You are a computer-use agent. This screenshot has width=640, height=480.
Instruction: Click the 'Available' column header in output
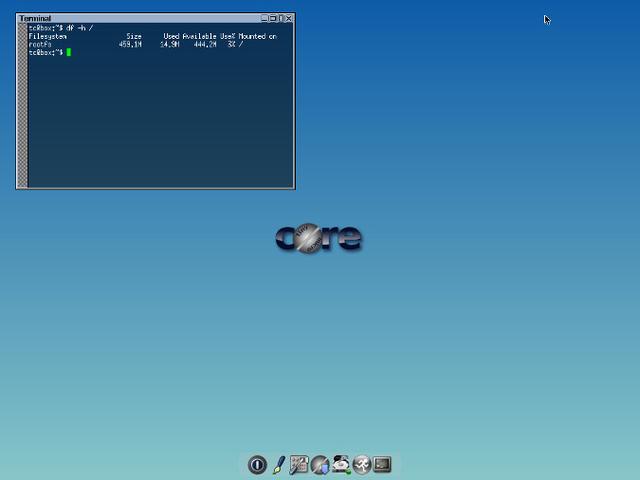point(199,36)
